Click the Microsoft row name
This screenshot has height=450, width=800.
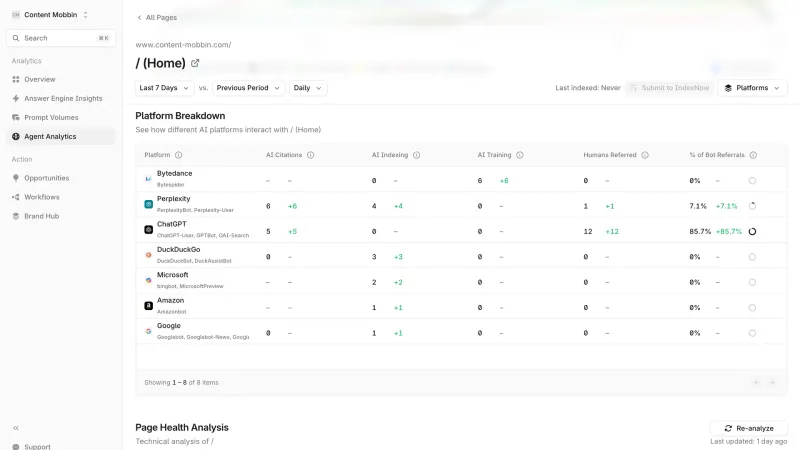(x=172, y=275)
